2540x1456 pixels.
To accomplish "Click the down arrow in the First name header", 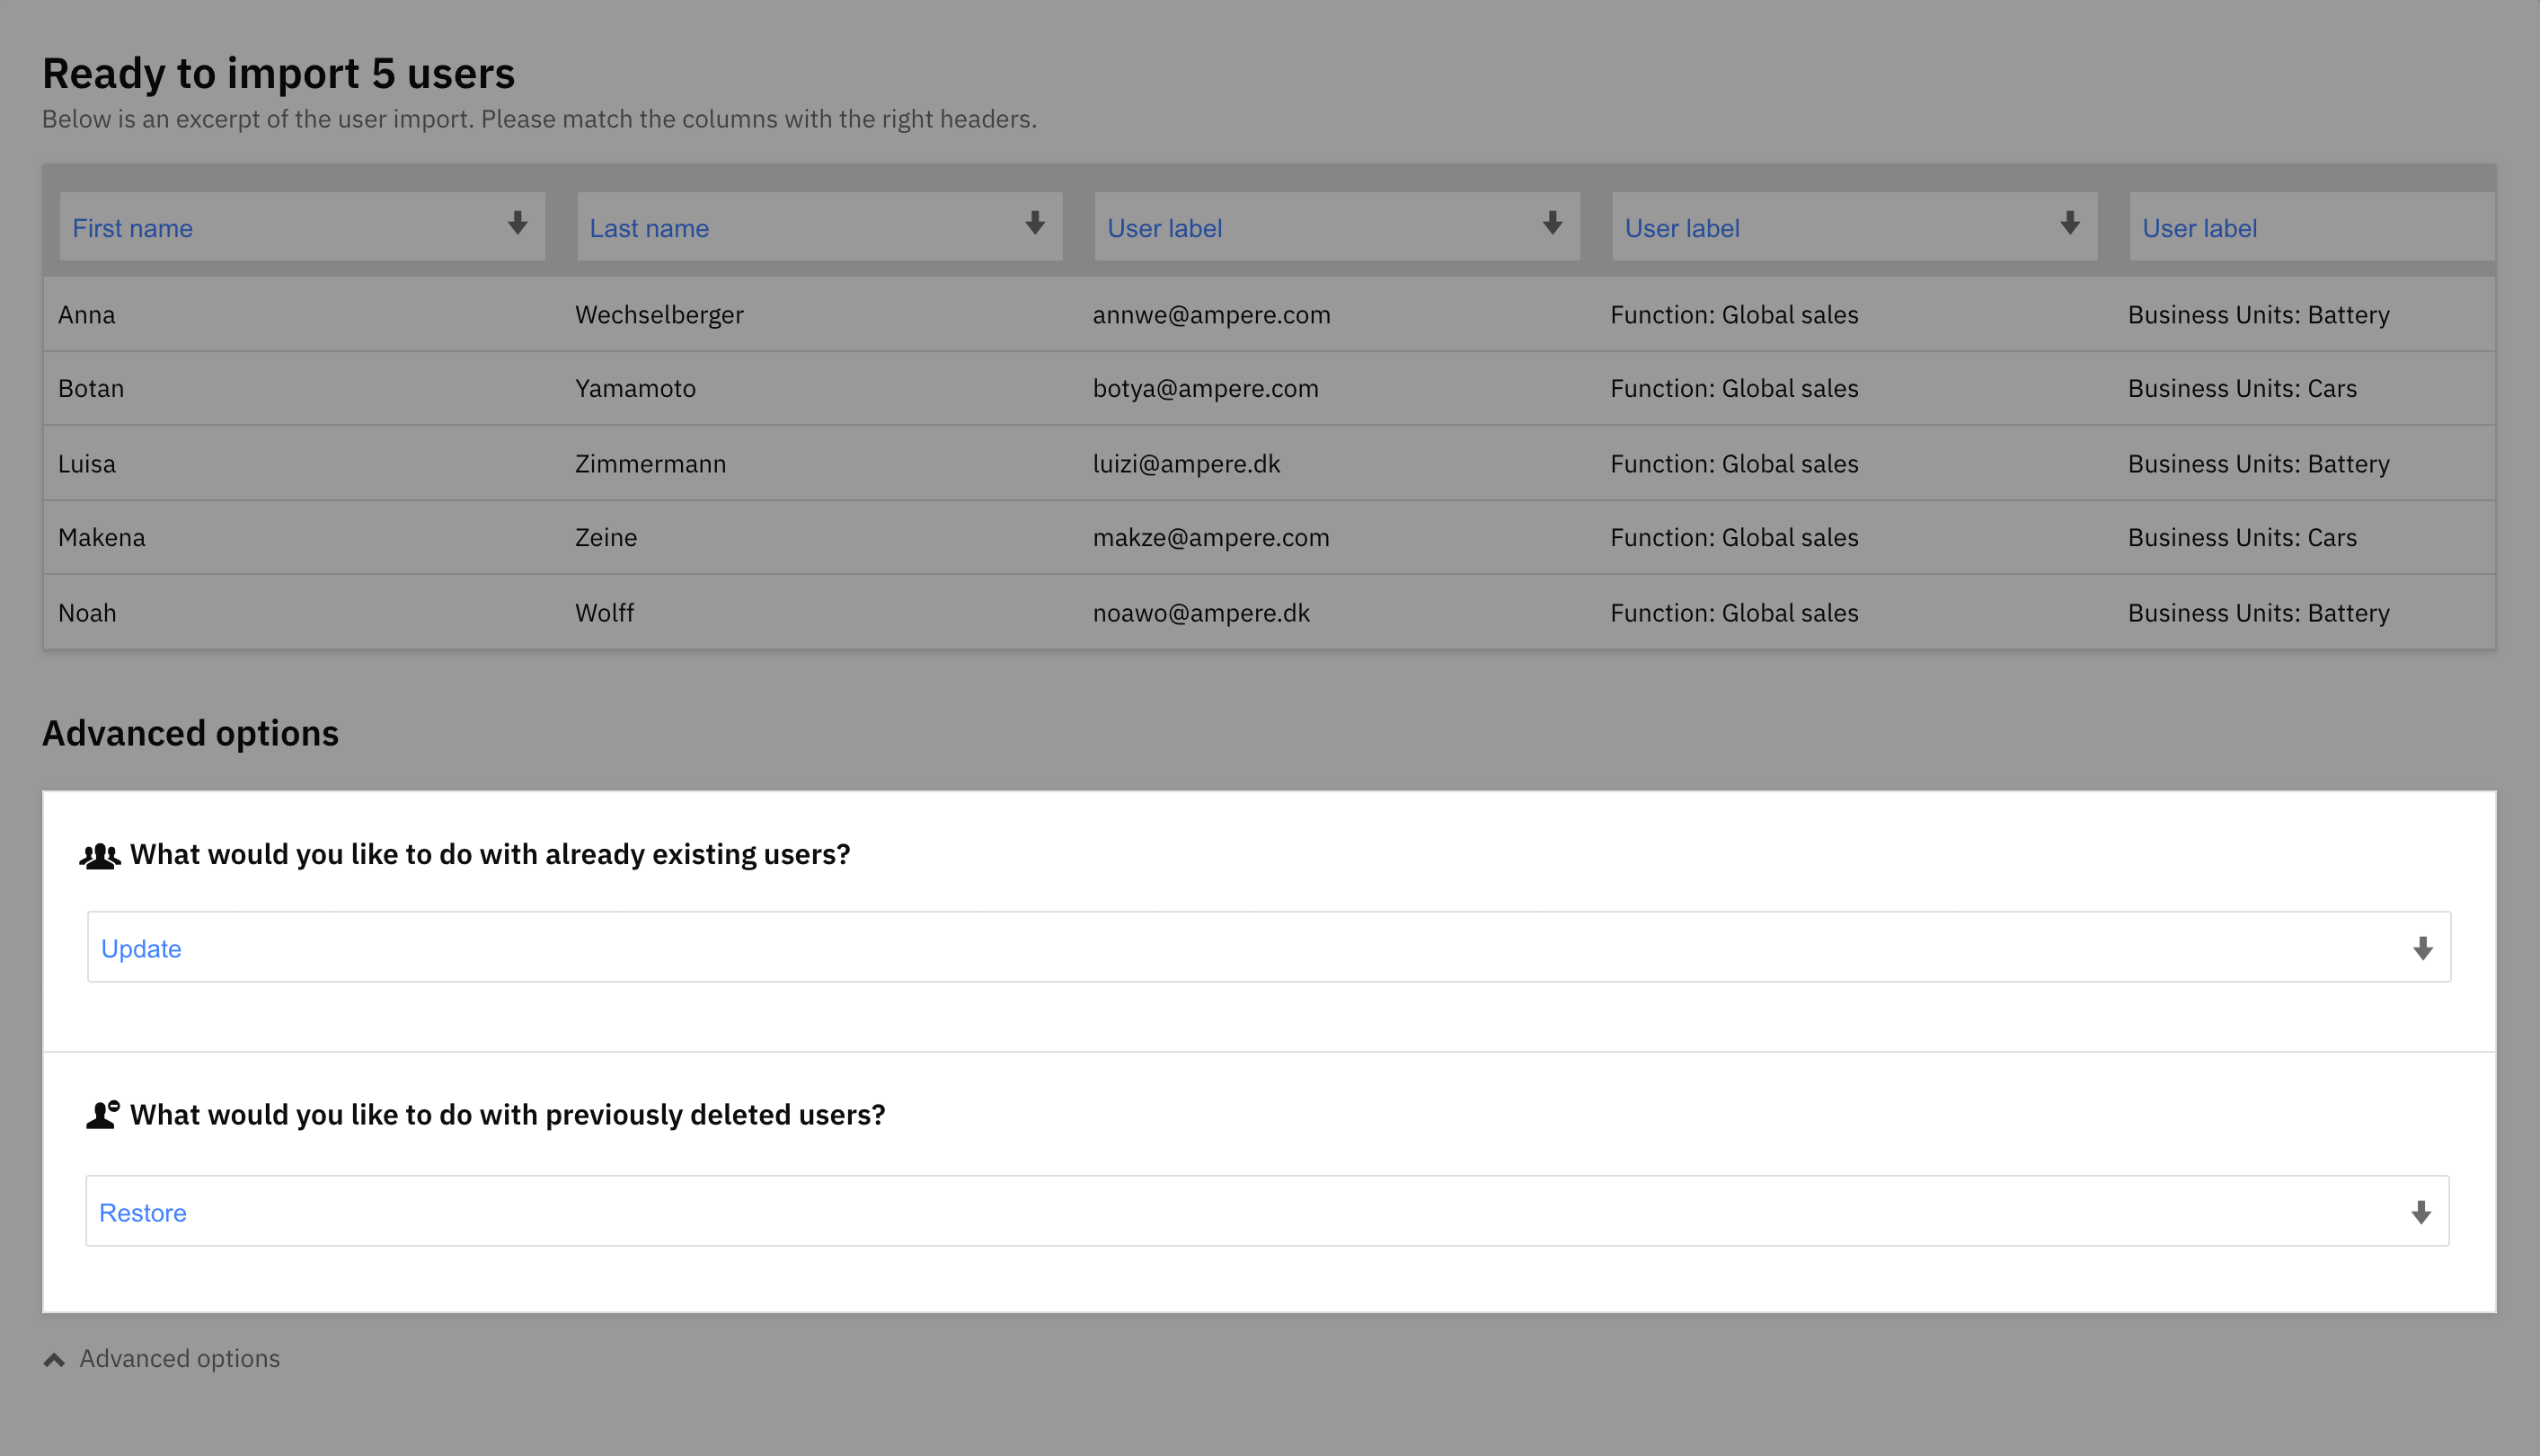I will (517, 224).
